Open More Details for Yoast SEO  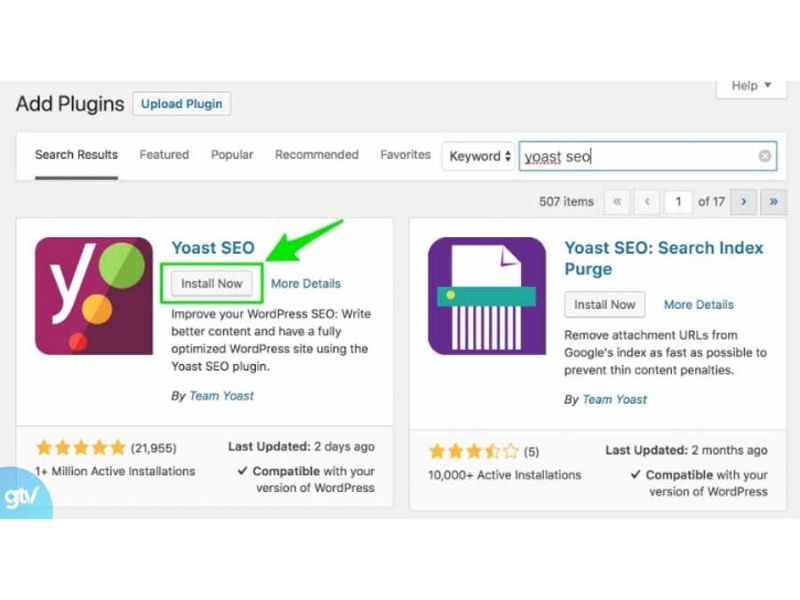click(305, 283)
